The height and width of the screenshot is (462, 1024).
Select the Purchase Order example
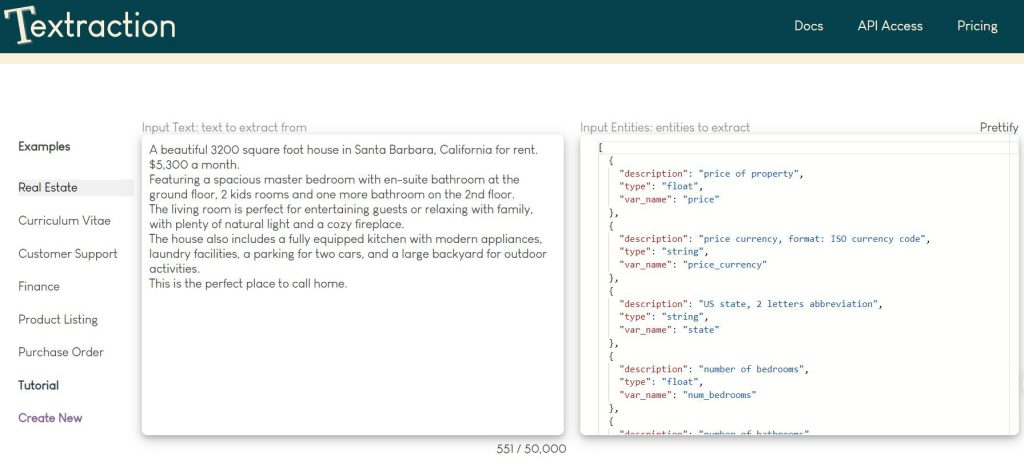click(61, 353)
